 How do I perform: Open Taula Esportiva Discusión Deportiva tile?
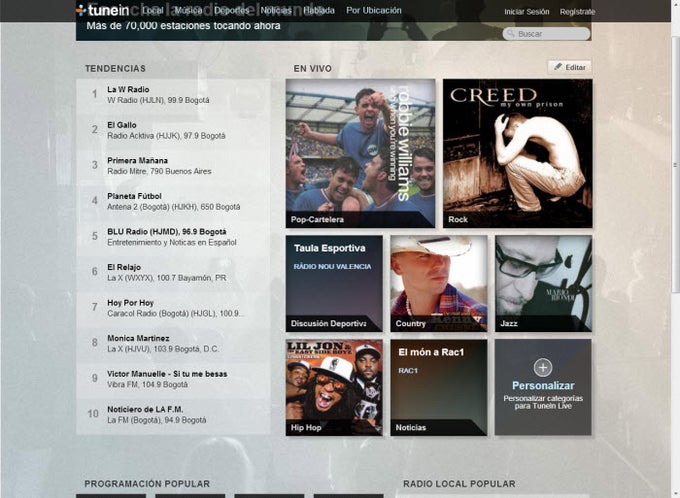tap(334, 284)
